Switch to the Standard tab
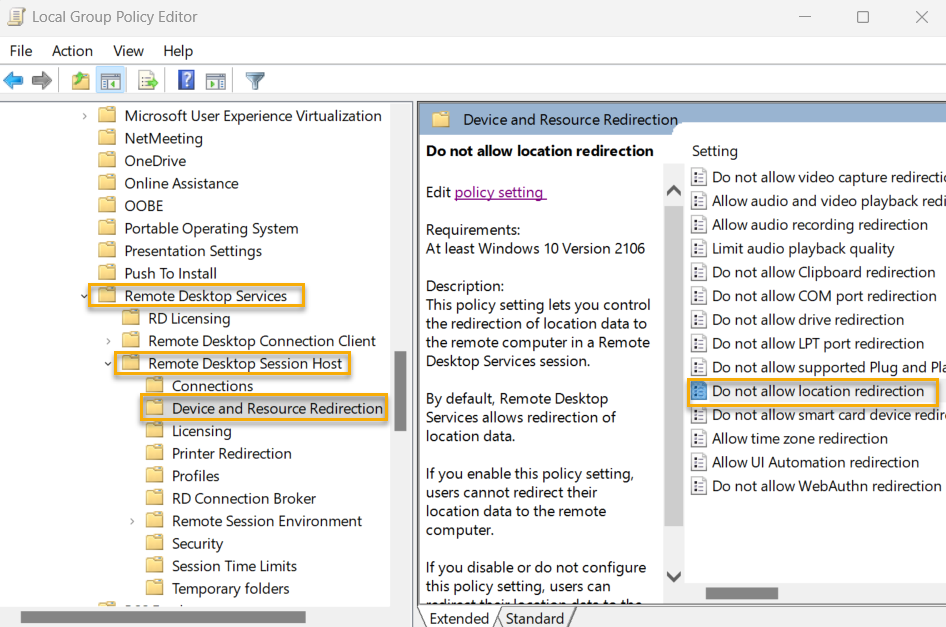 tap(535, 618)
